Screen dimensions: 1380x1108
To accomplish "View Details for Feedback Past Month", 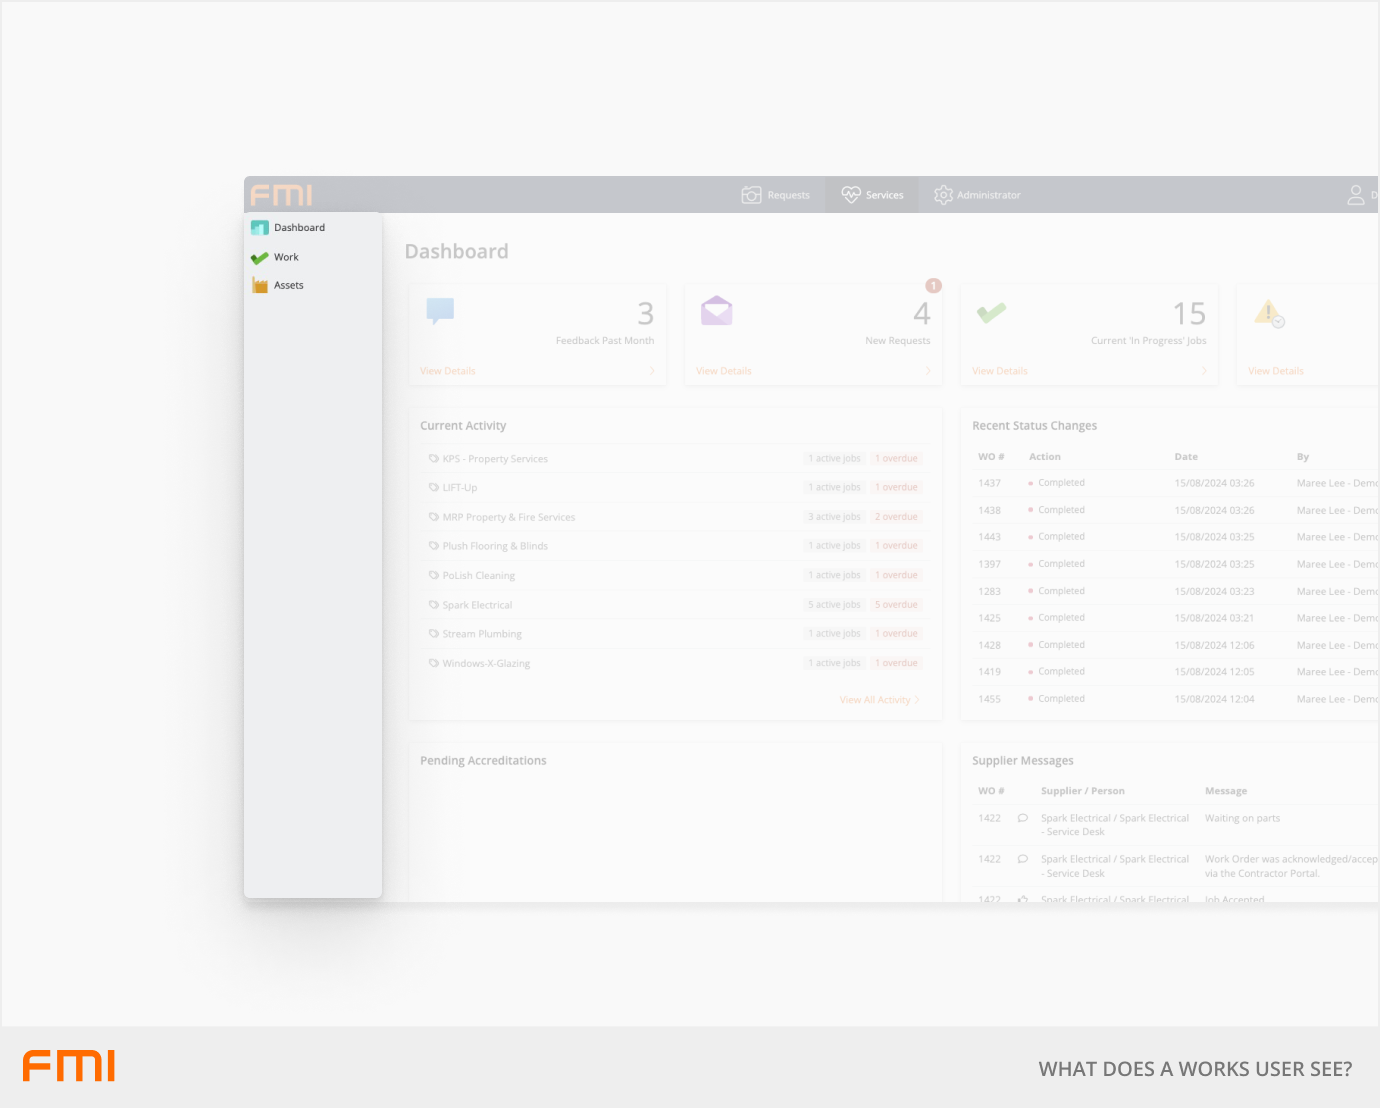I will pyautogui.click(x=448, y=371).
